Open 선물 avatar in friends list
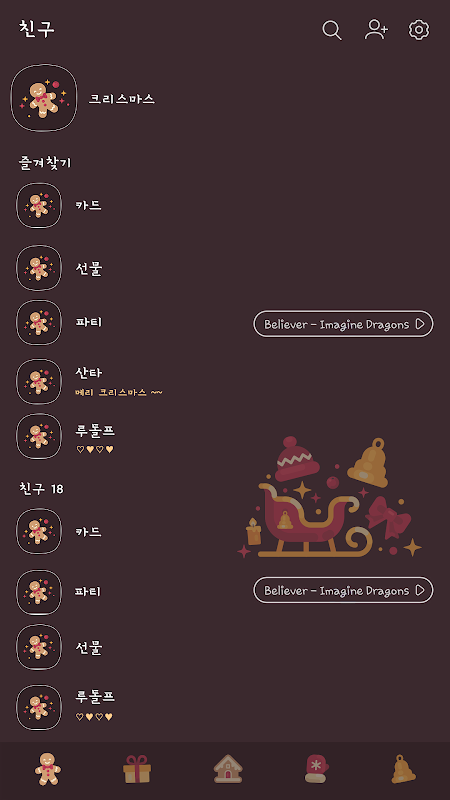The width and height of the screenshot is (450, 800). click(39, 647)
